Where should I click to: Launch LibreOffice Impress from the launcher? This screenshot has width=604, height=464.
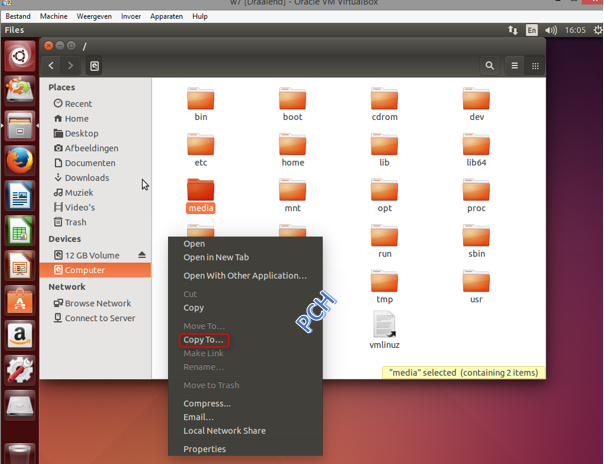click(20, 266)
